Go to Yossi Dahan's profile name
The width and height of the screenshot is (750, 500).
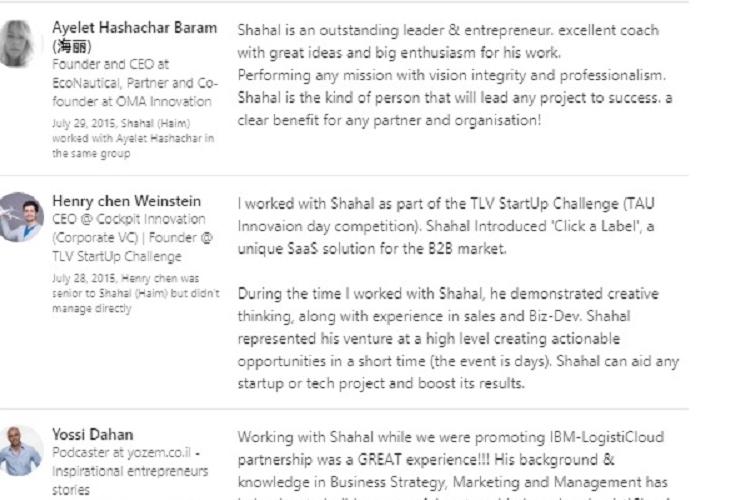pyautogui.click(x=92, y=434)
